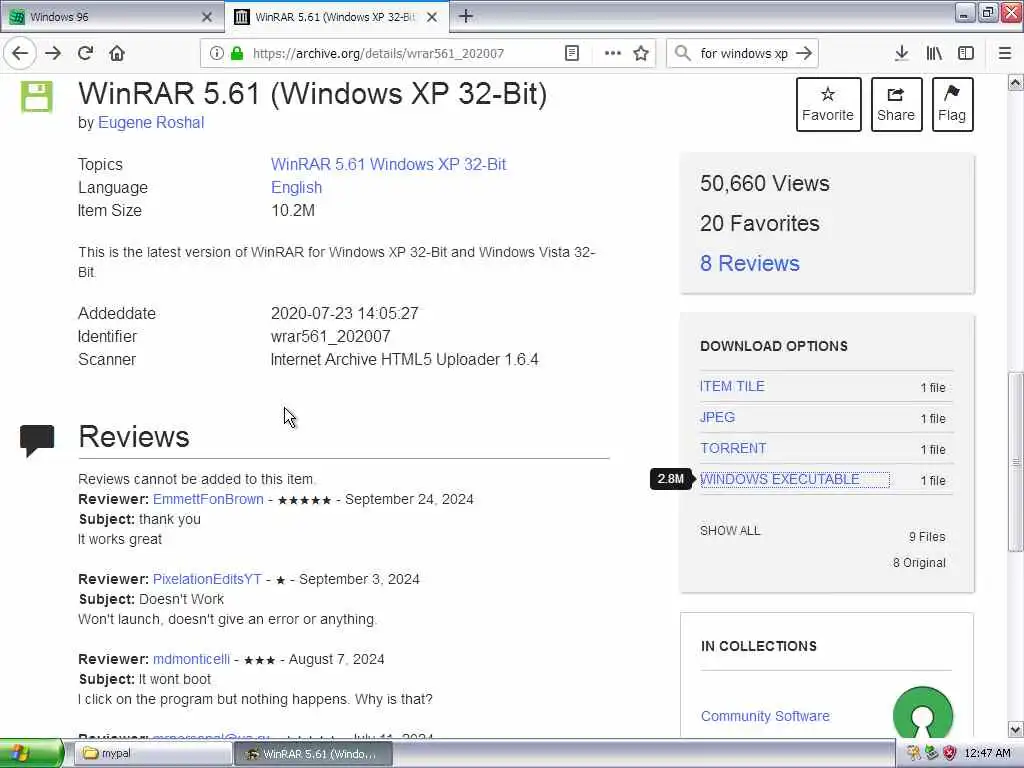Click the search box with 'for windows xp'
The height and width of the screenshot is (768, 1024).
pyautogui.click(x=744, y=54)
